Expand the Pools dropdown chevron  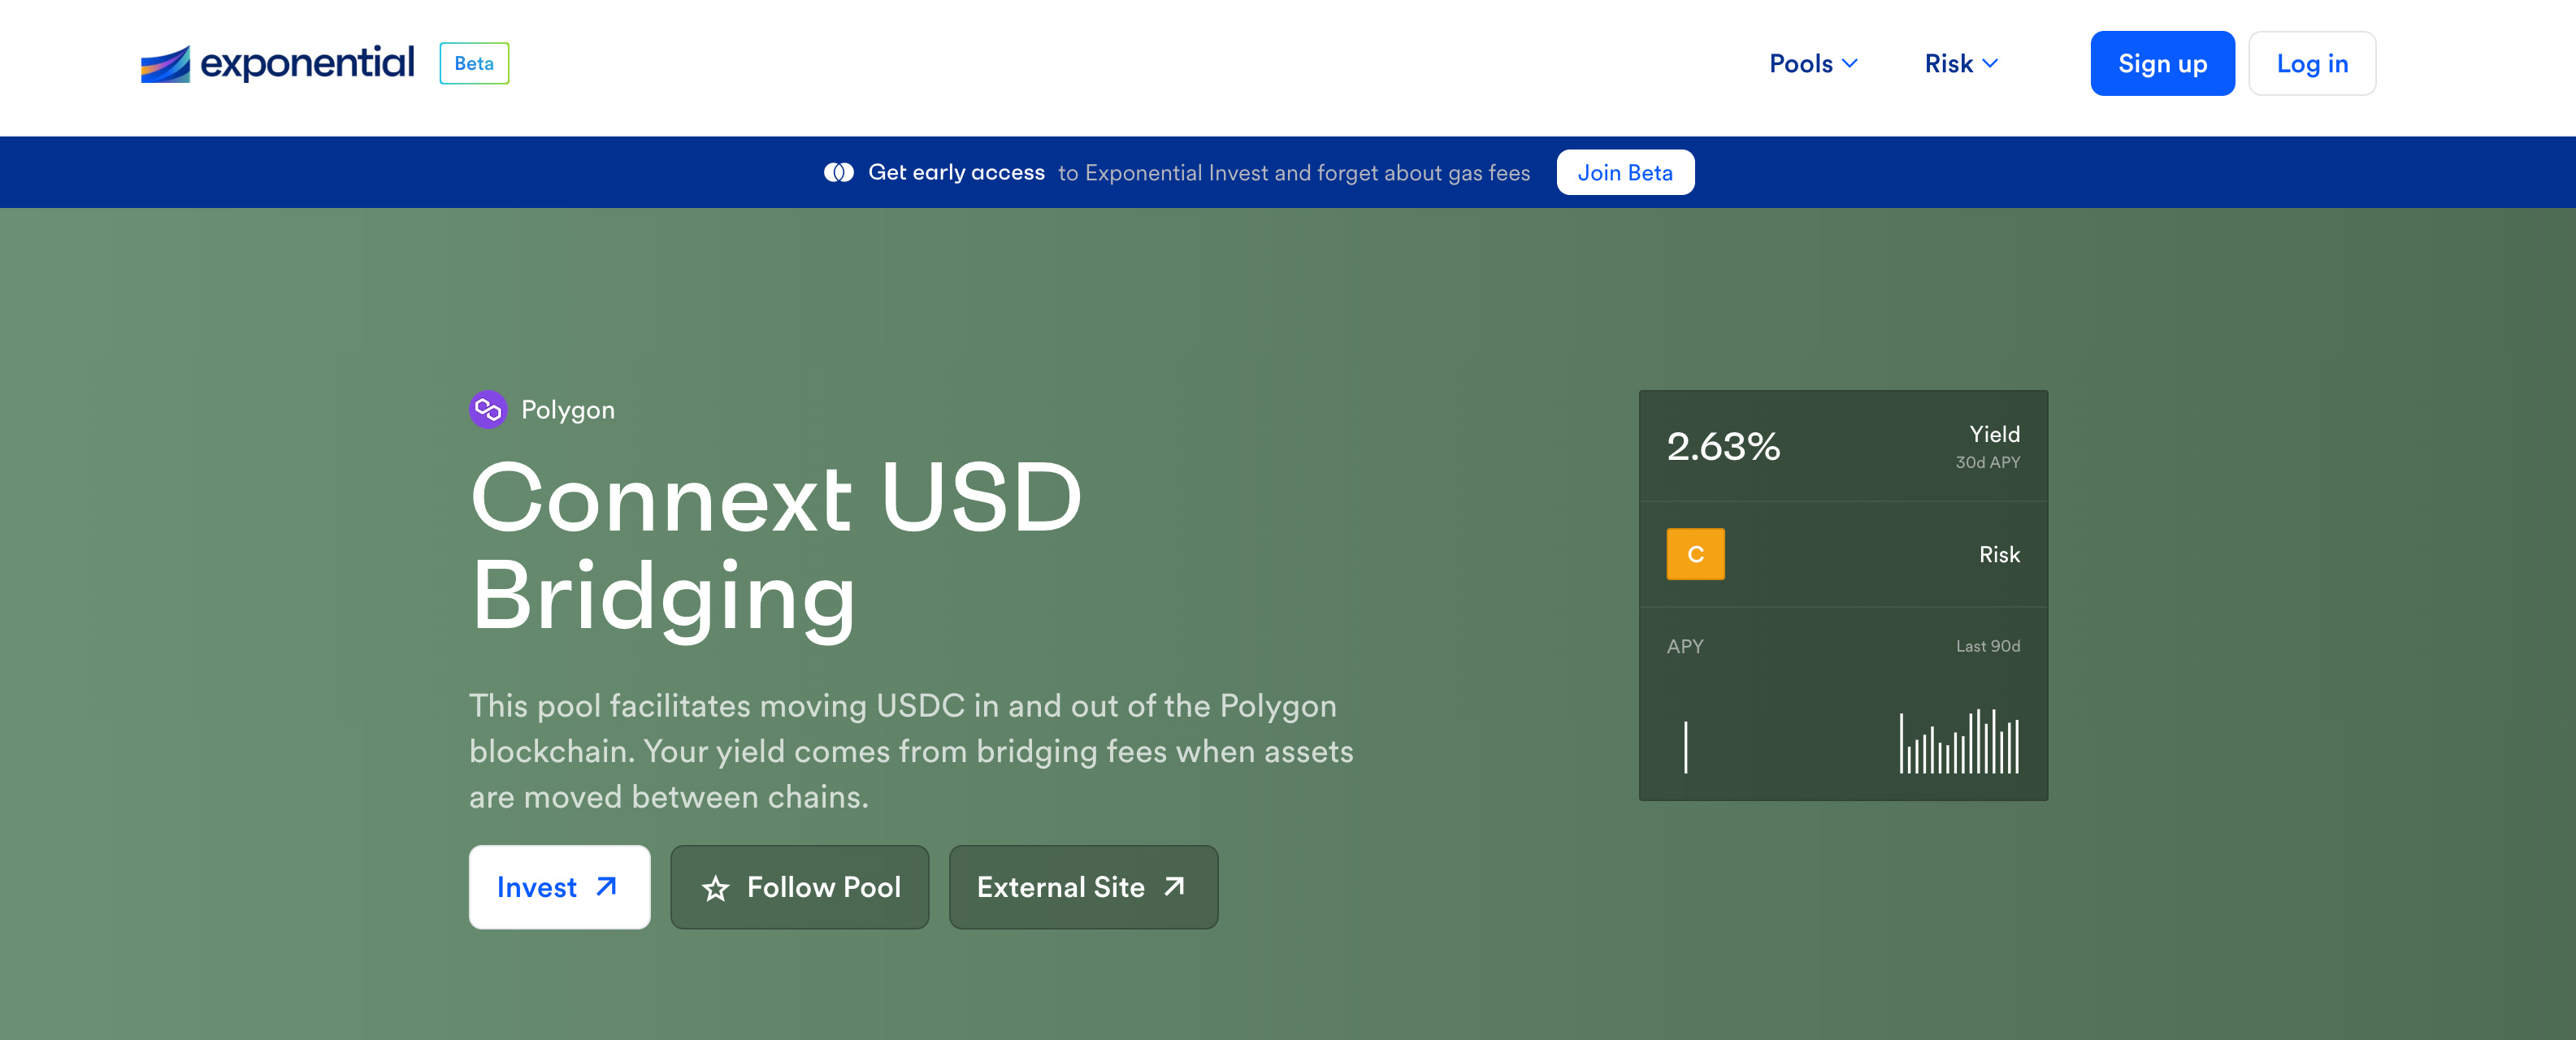click(x=1850, y=63)
